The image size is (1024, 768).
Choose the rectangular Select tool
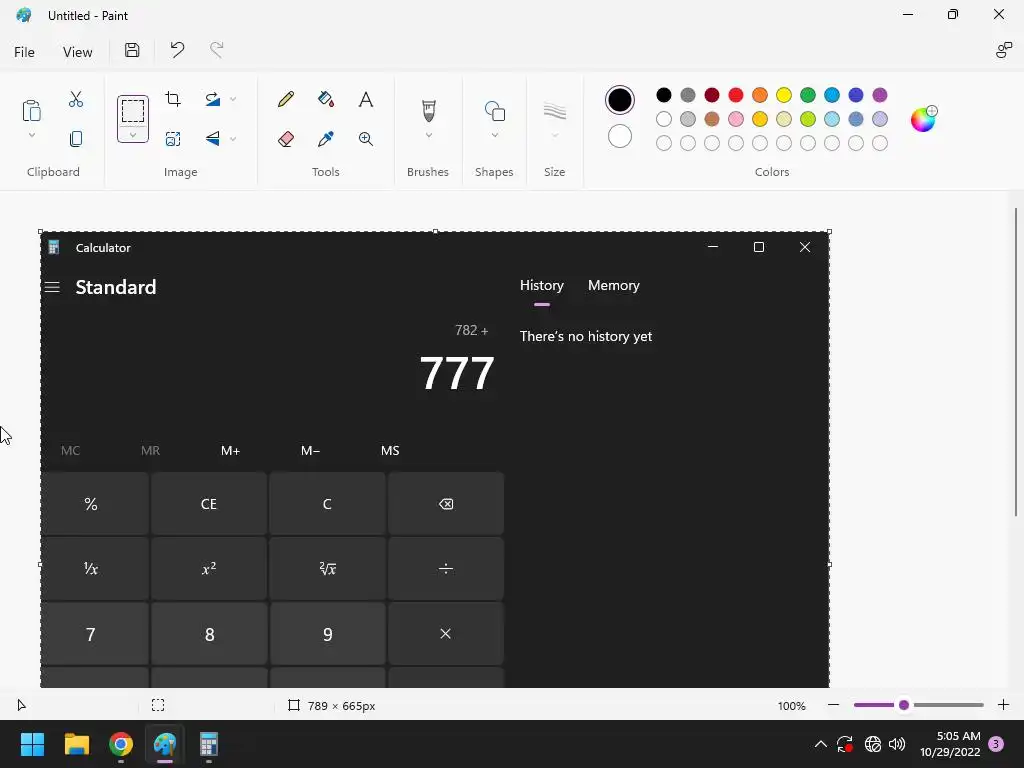coord(133,111)
